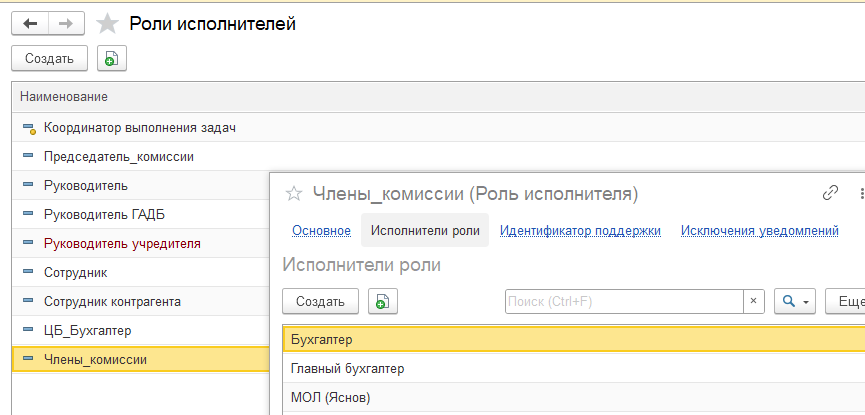
Task: Open the magnifier search dropdown
Action: (795, 301)
